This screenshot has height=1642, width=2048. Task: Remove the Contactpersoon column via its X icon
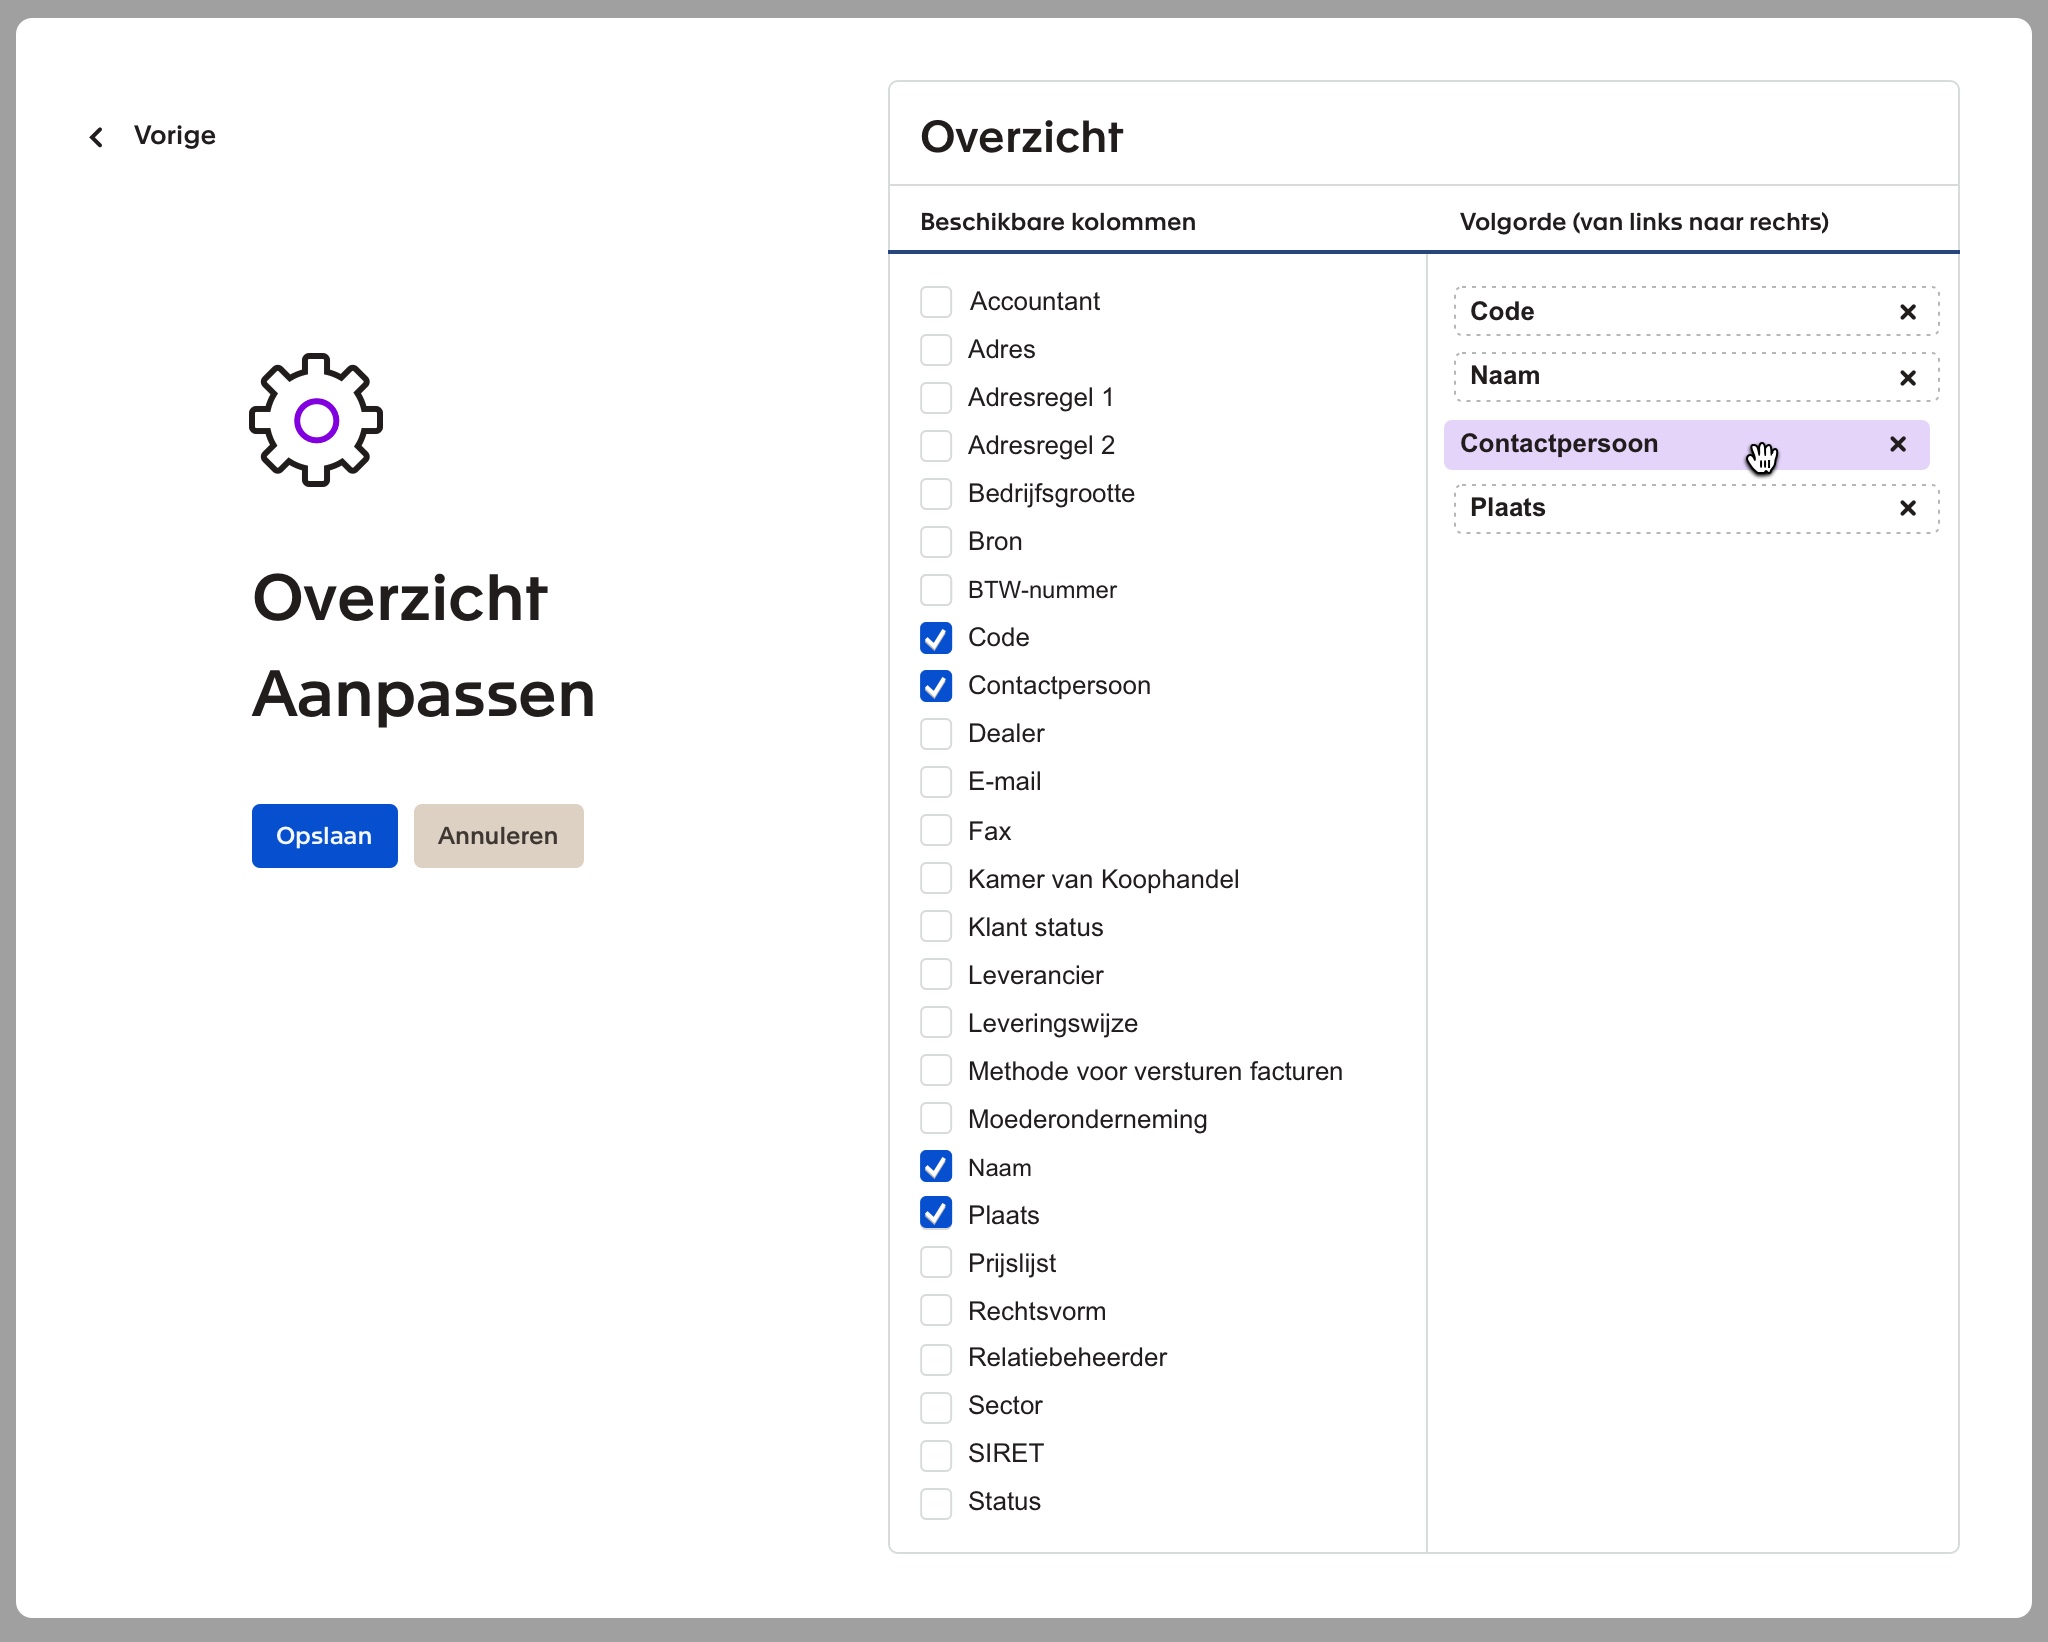1897,444
